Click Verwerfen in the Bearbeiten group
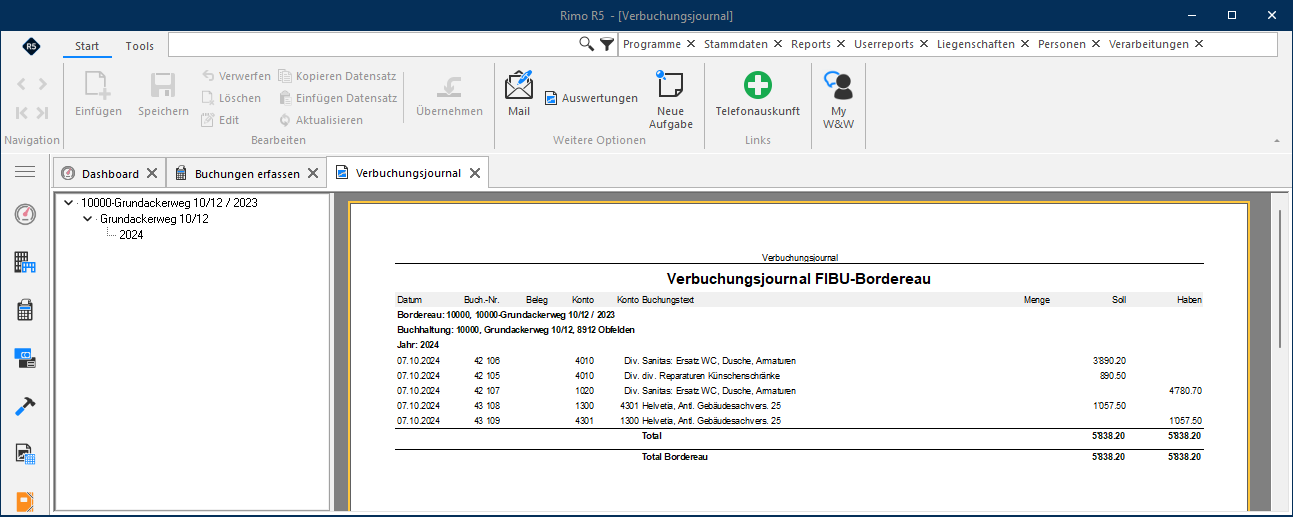This screenshot has width=1293, height=517. 236,76
